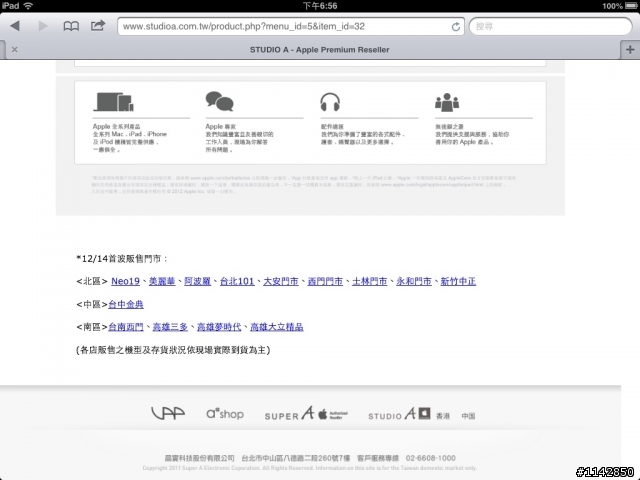
Task: Click the search box in the toolbar
Action: [550, 27]
